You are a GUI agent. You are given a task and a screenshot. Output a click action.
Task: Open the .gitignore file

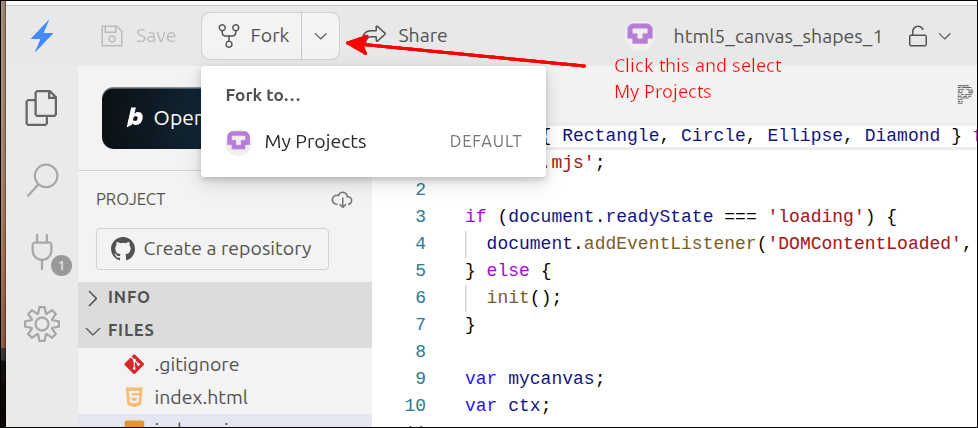click(196, 365)
